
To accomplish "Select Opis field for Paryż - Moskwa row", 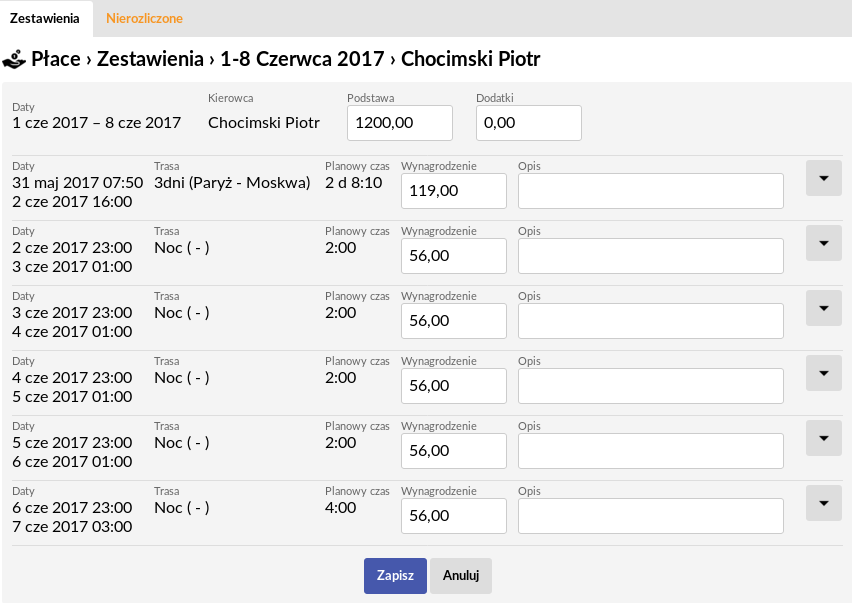I will click(650, 191).
